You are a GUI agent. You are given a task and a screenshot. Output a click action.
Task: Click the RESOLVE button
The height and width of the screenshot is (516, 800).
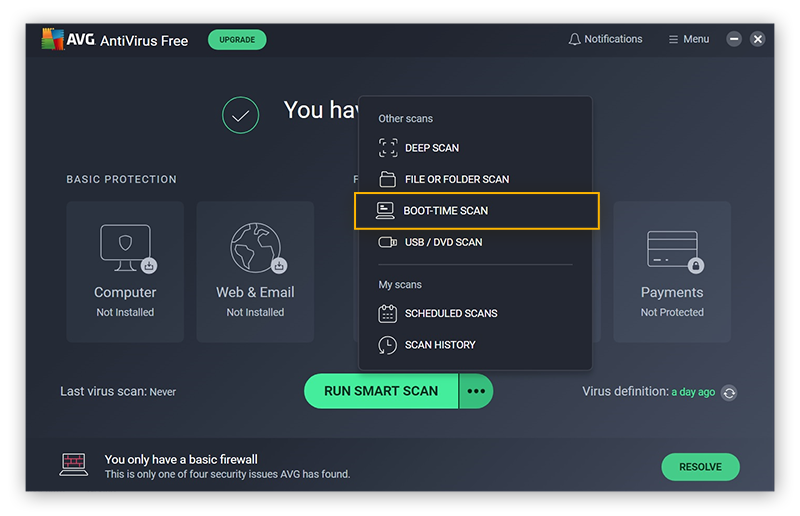tap(701, 467)
